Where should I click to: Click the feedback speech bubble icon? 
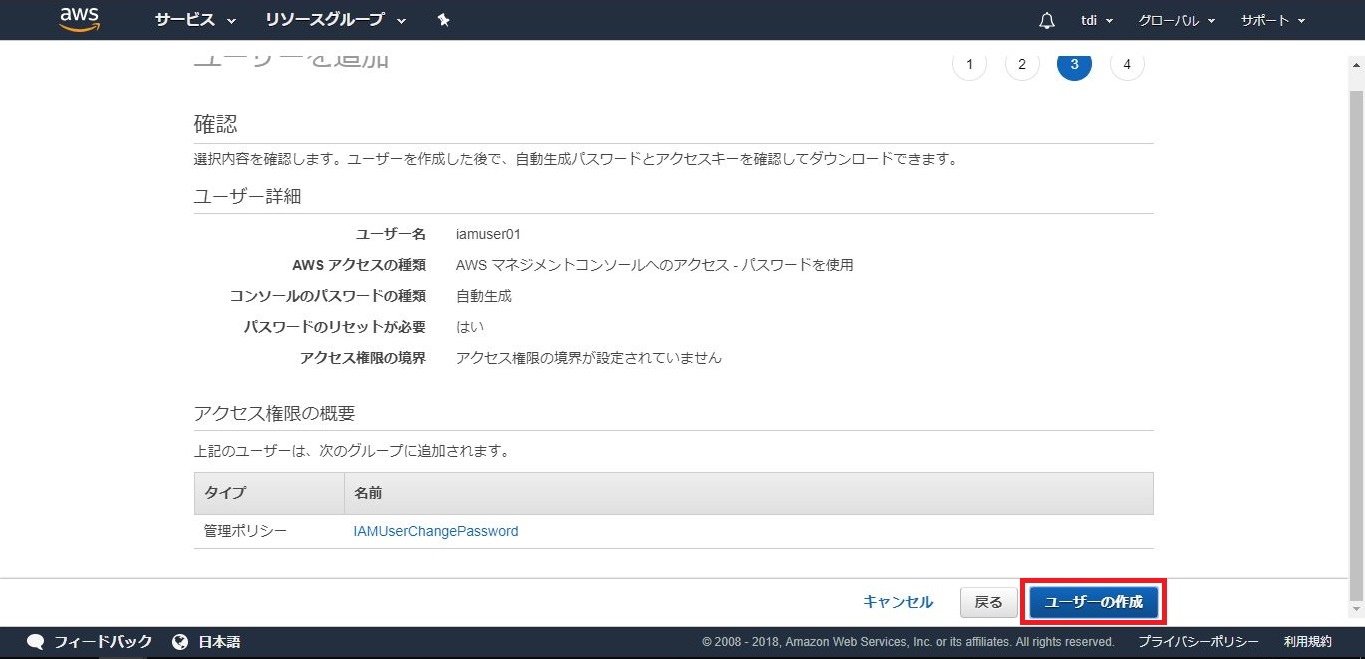(x=36, y=642)
